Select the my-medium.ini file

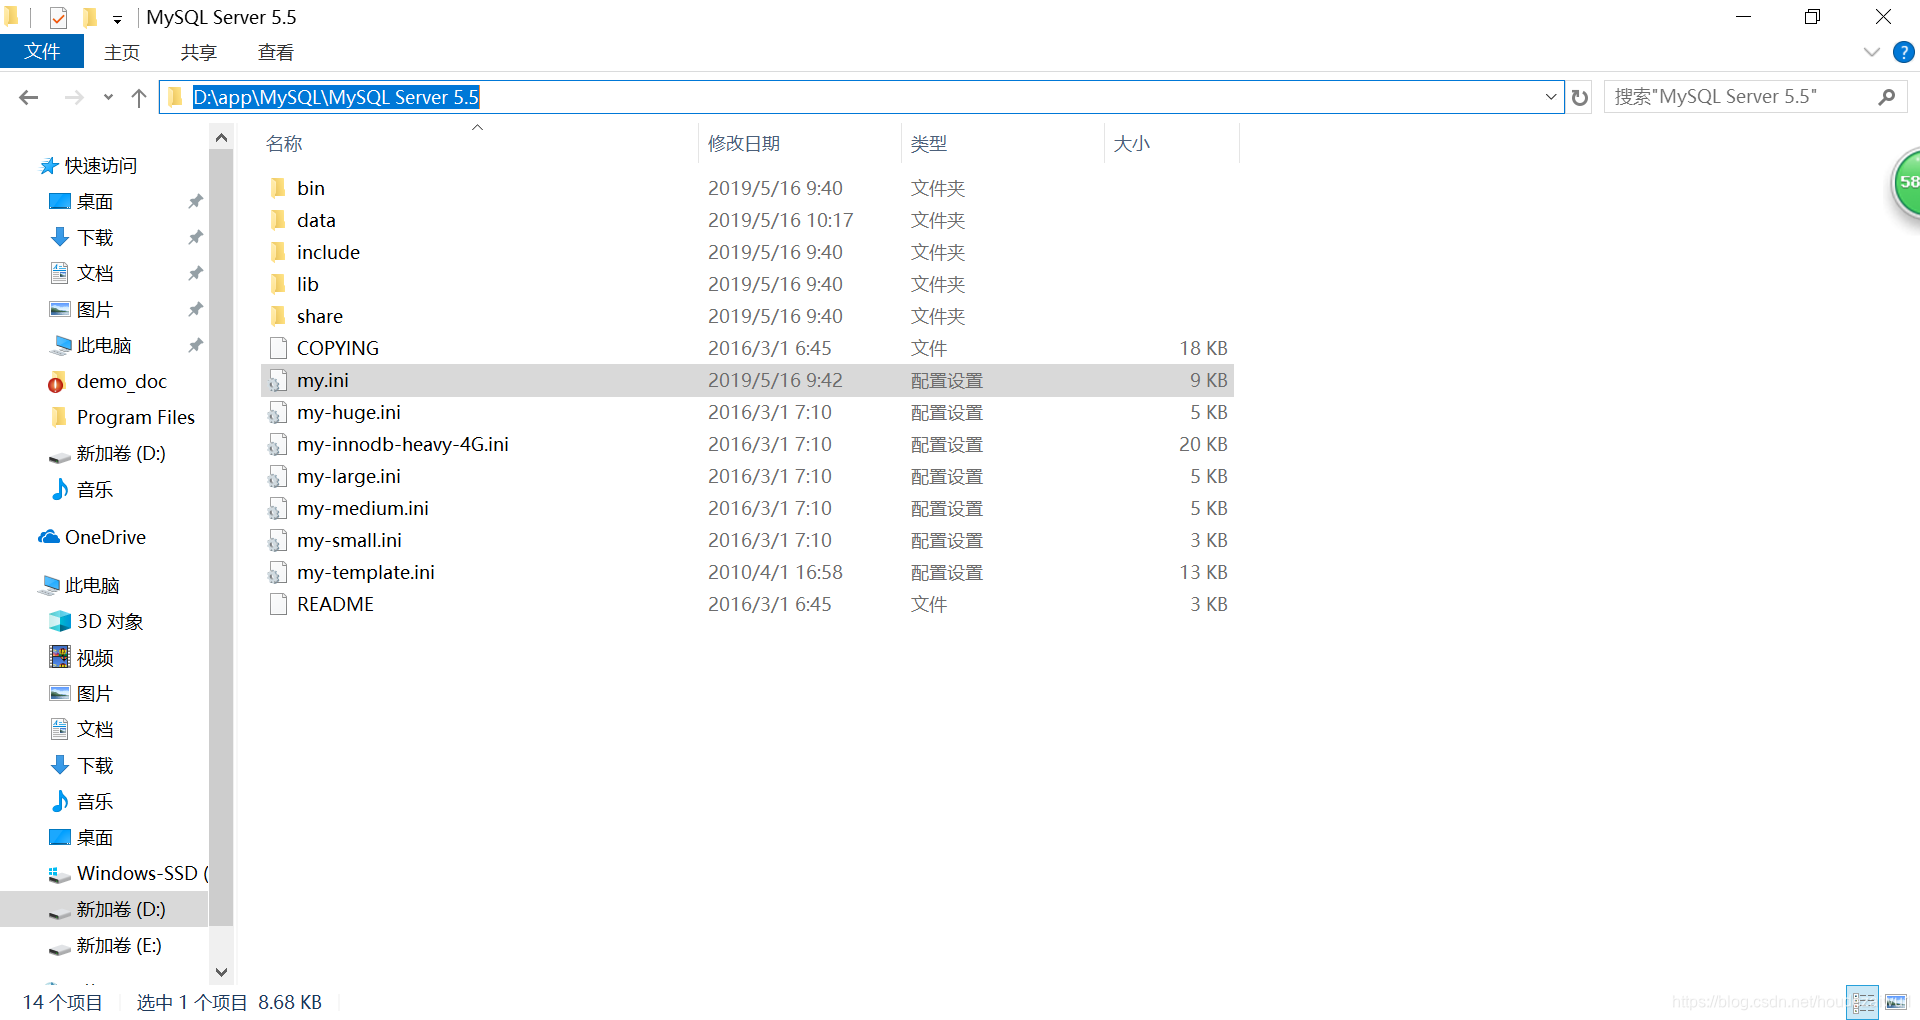point(363,508)
